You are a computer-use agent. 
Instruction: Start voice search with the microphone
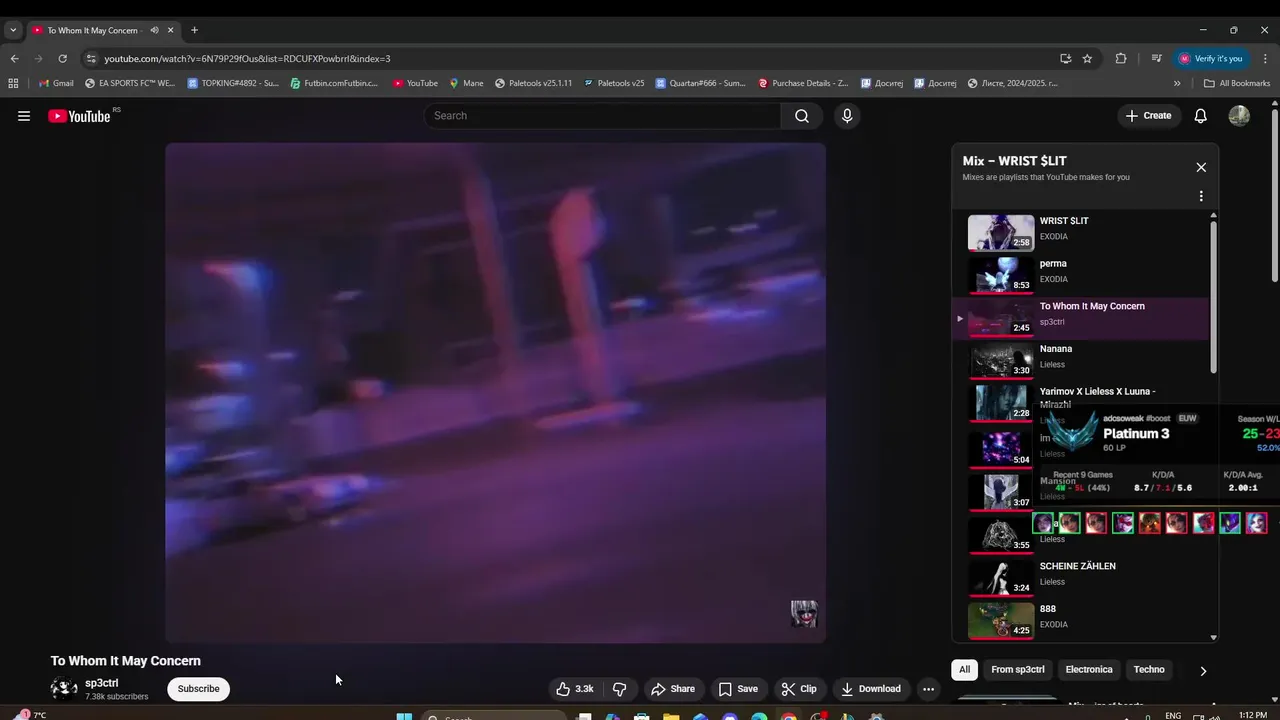pos(847,116)
